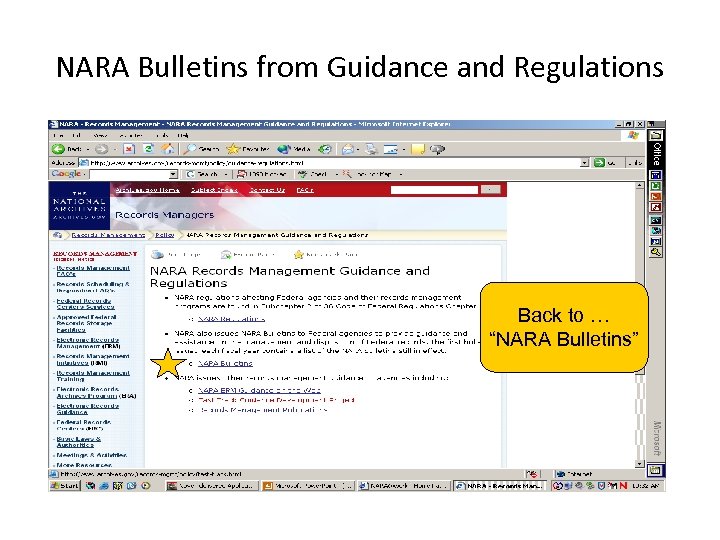
Task: Open the Favorites menu in menu bar
Action: pos(131,135)
